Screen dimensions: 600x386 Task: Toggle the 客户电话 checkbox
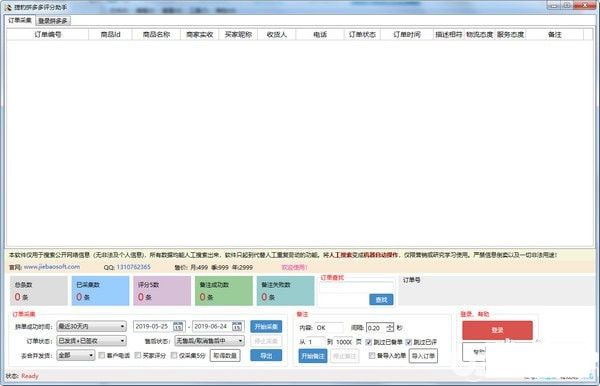(101, 355)
